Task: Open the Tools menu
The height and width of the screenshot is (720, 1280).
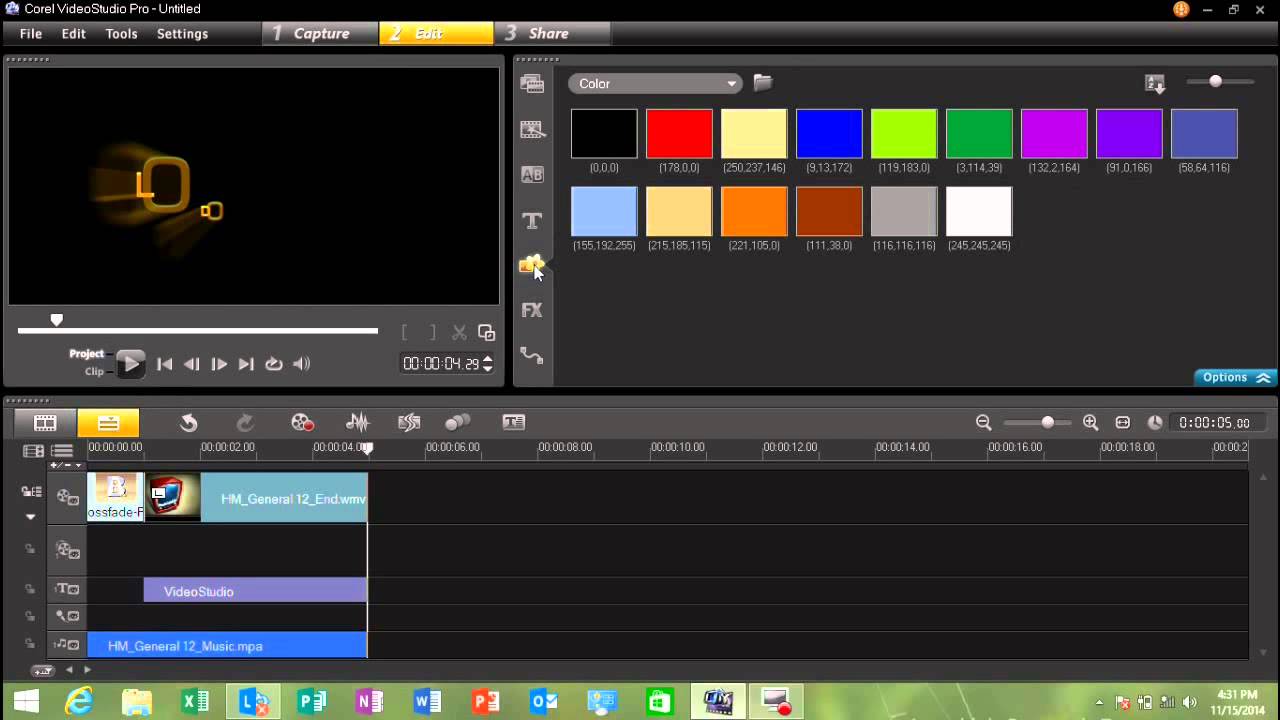Action: click(122, 33)
